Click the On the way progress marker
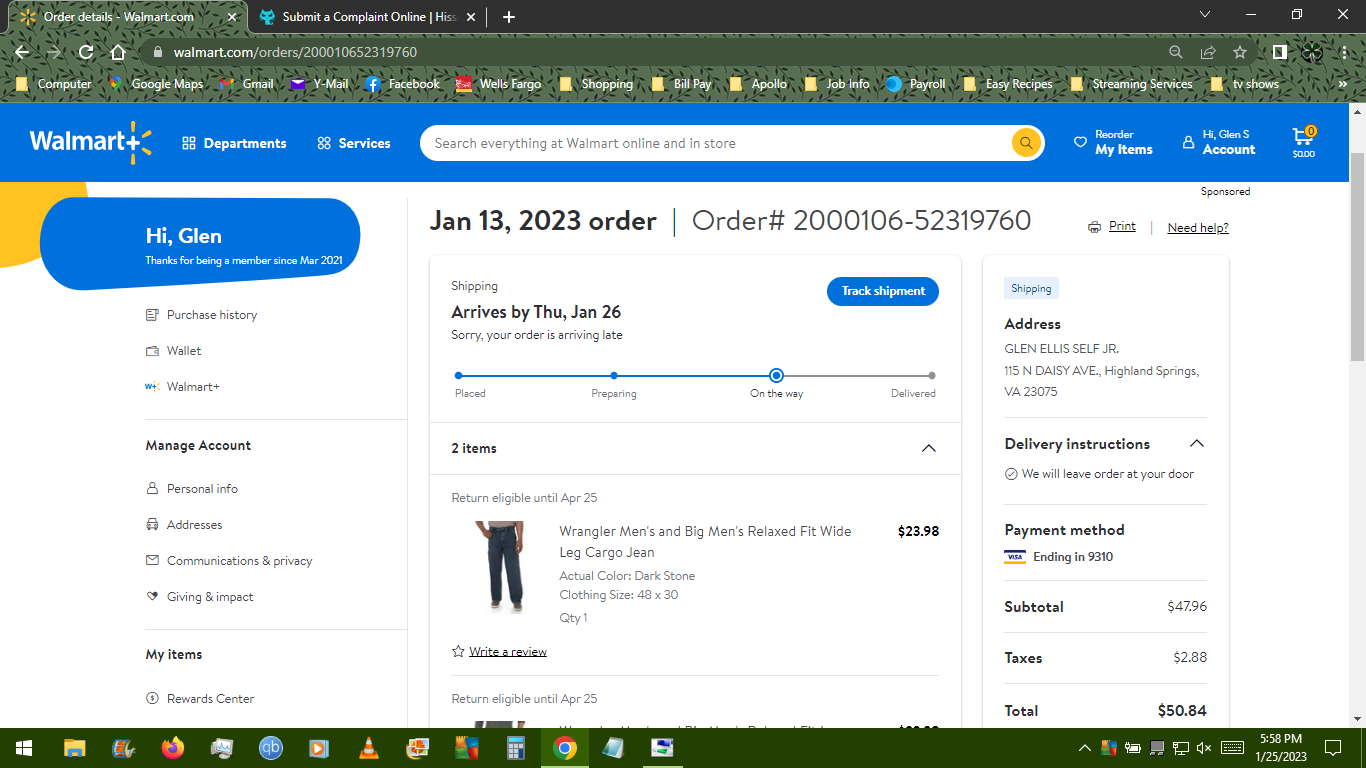Screen dimensions: 1366x768 click(777, 376)
